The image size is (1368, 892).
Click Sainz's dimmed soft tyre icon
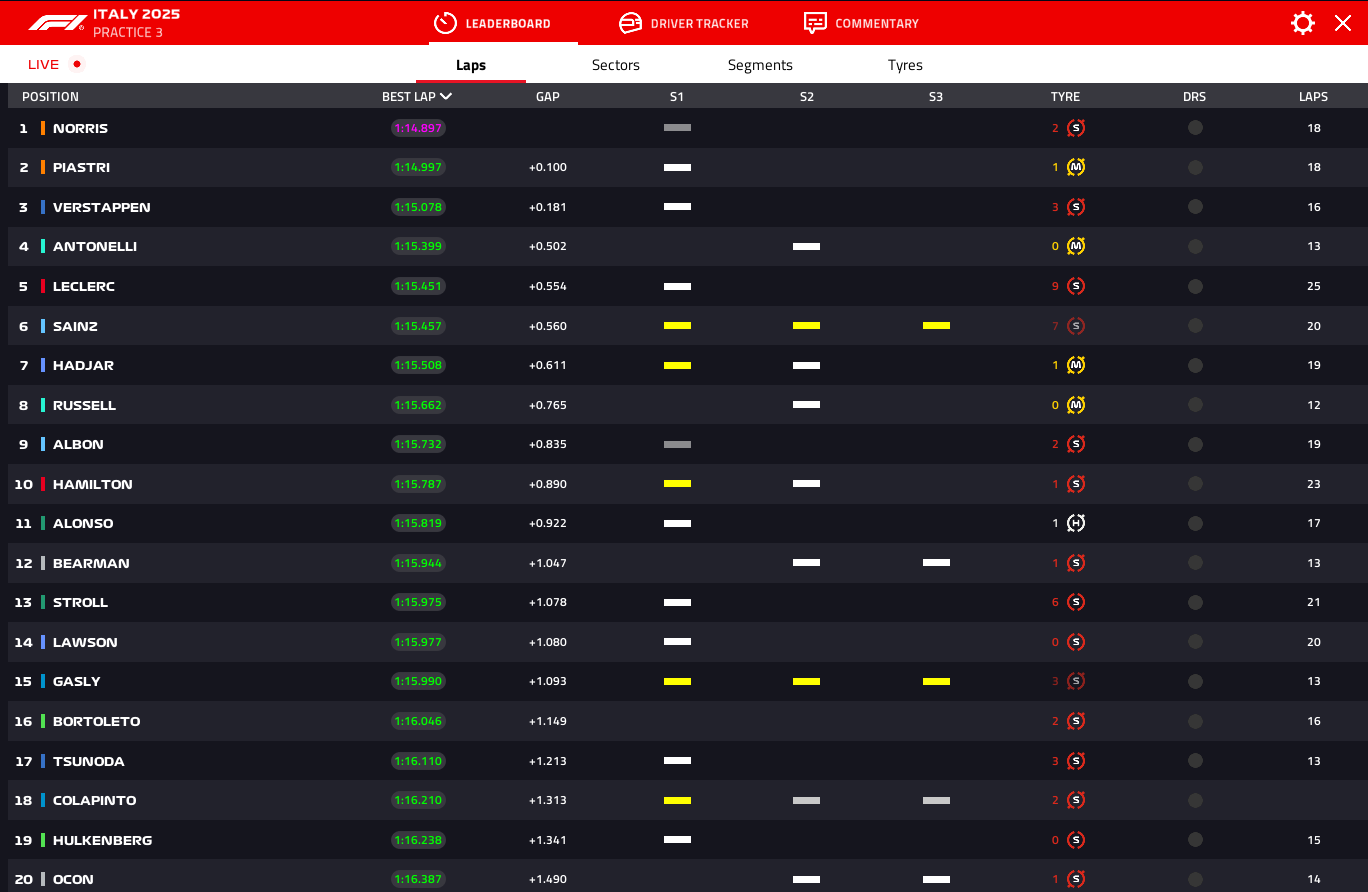pyautogui.click(x=1076, y=326)
